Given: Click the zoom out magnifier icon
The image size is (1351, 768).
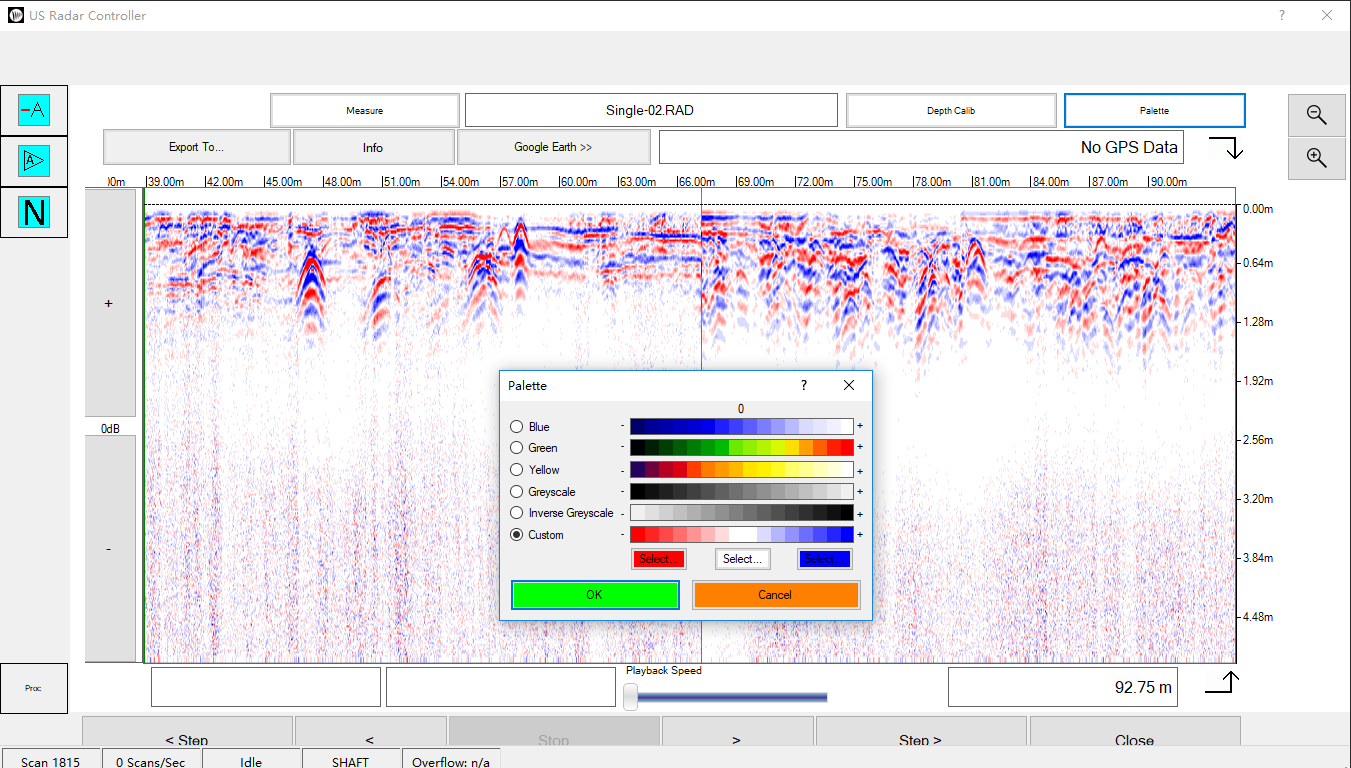Looking at the screenshot, I should pos(1316,115).
